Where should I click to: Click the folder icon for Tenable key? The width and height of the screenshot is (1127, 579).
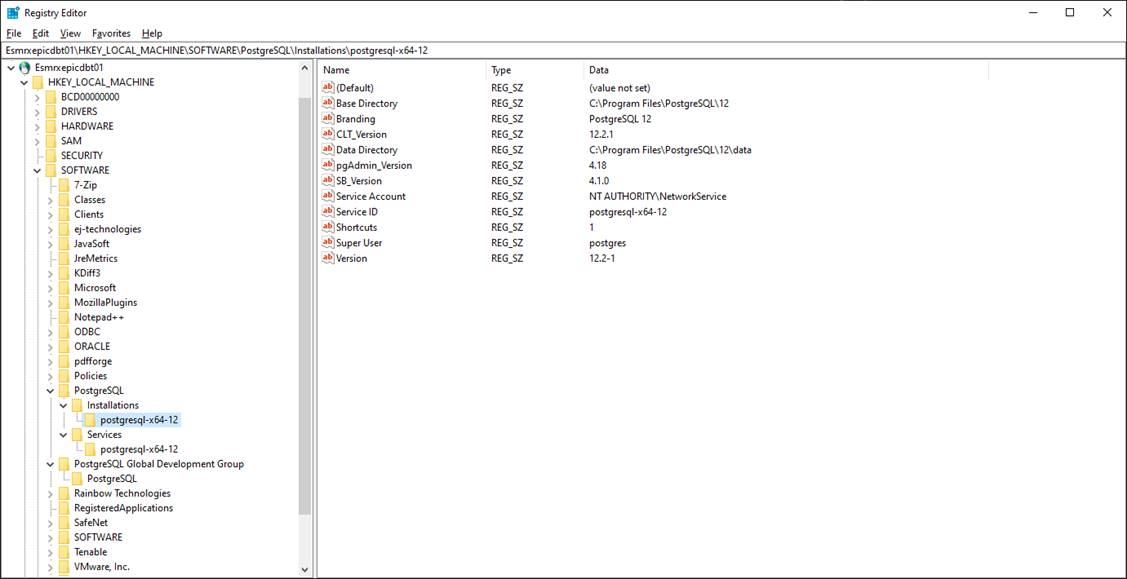tap(64, 552)
